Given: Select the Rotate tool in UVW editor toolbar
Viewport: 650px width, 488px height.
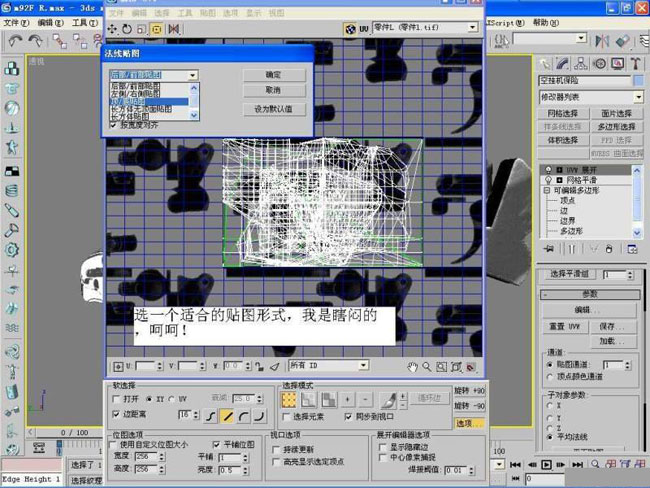Looking at the screenshot, I should [x=127, y=29].
